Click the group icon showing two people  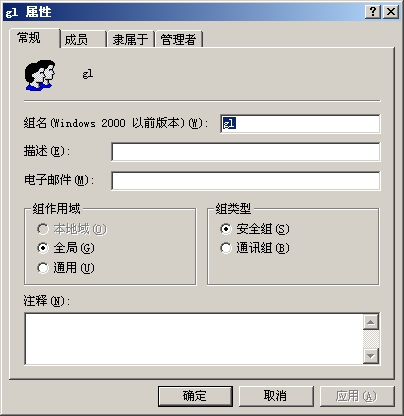tap(40, 75)
